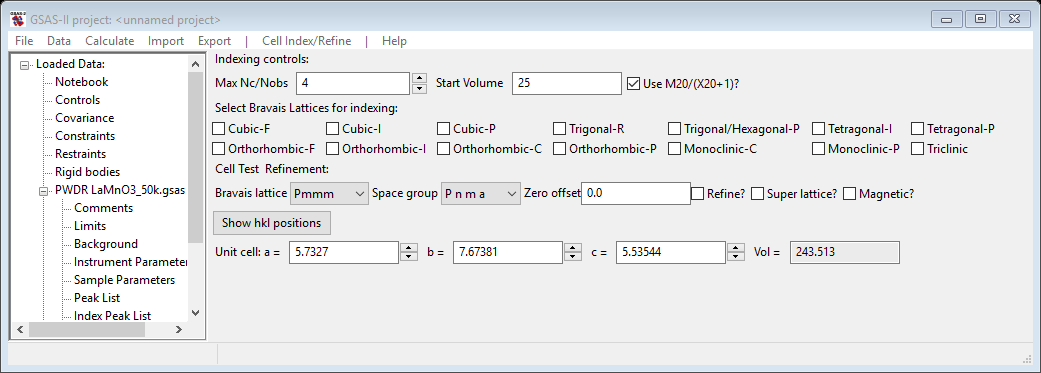The width and height of the screenshot is (1041, 373).
Task: Select Instrument Parameters tree item
Action: (131, 261)
